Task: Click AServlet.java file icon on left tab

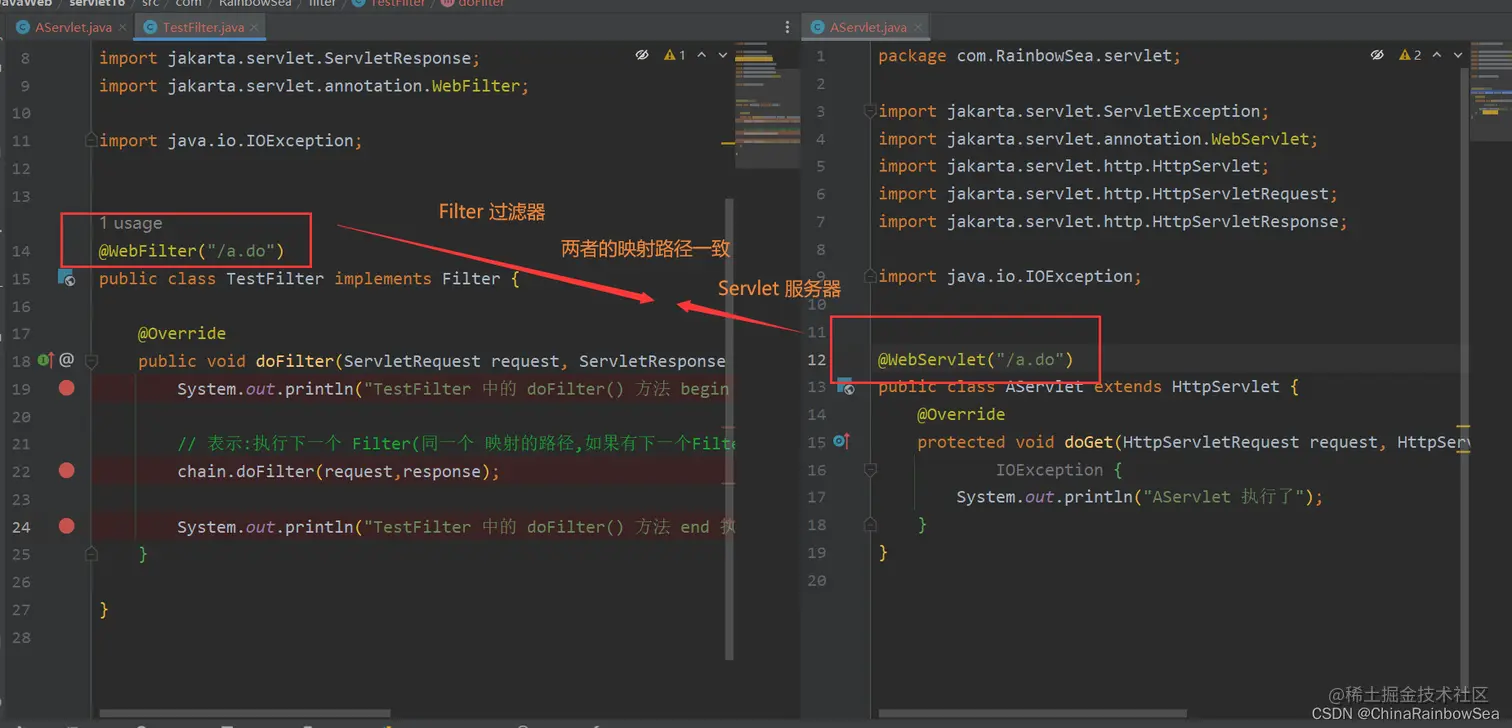Action: coord(23,27)
